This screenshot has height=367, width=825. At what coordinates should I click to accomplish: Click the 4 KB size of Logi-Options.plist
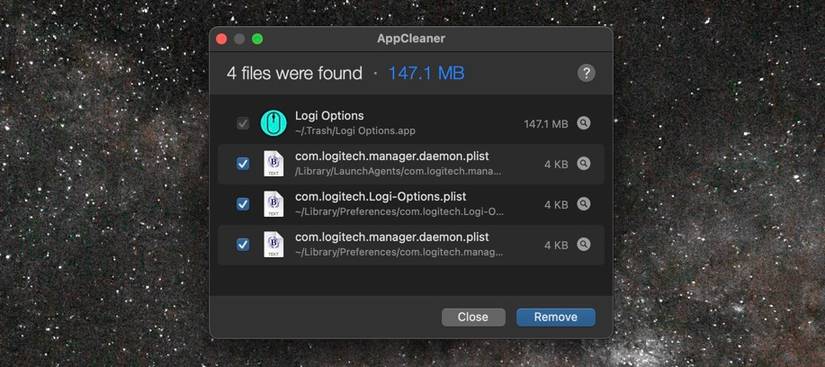point(556,205)
